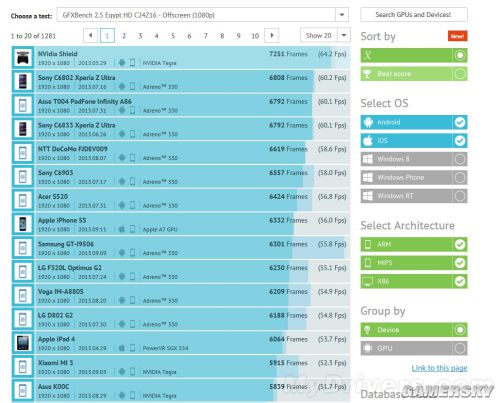Click the 5839 Frames score bar

(x=192, y=391)
